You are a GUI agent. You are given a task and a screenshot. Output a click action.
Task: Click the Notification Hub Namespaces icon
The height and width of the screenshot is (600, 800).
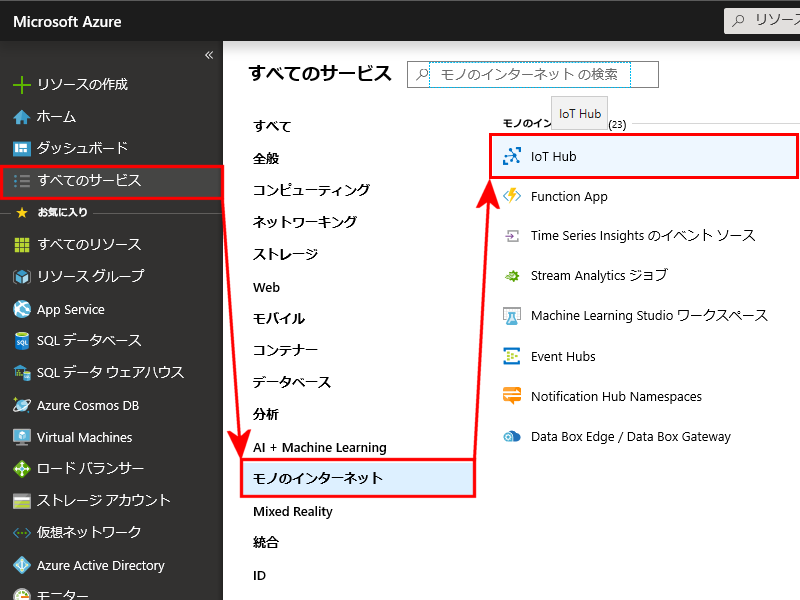click(512, 396)
